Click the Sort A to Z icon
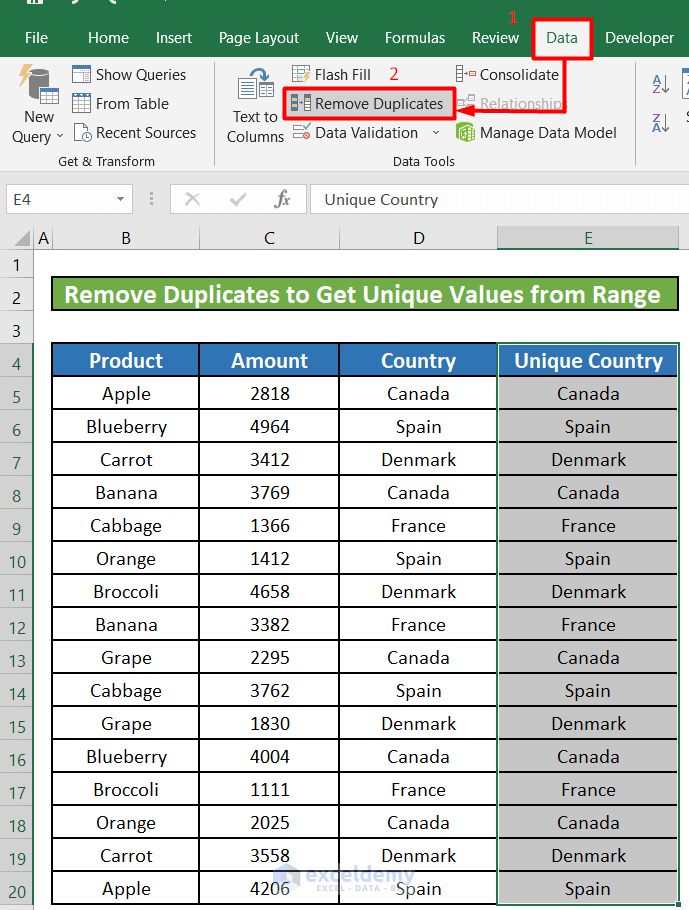The width and height of the screenshot is (689, 910). coord(661,85)
